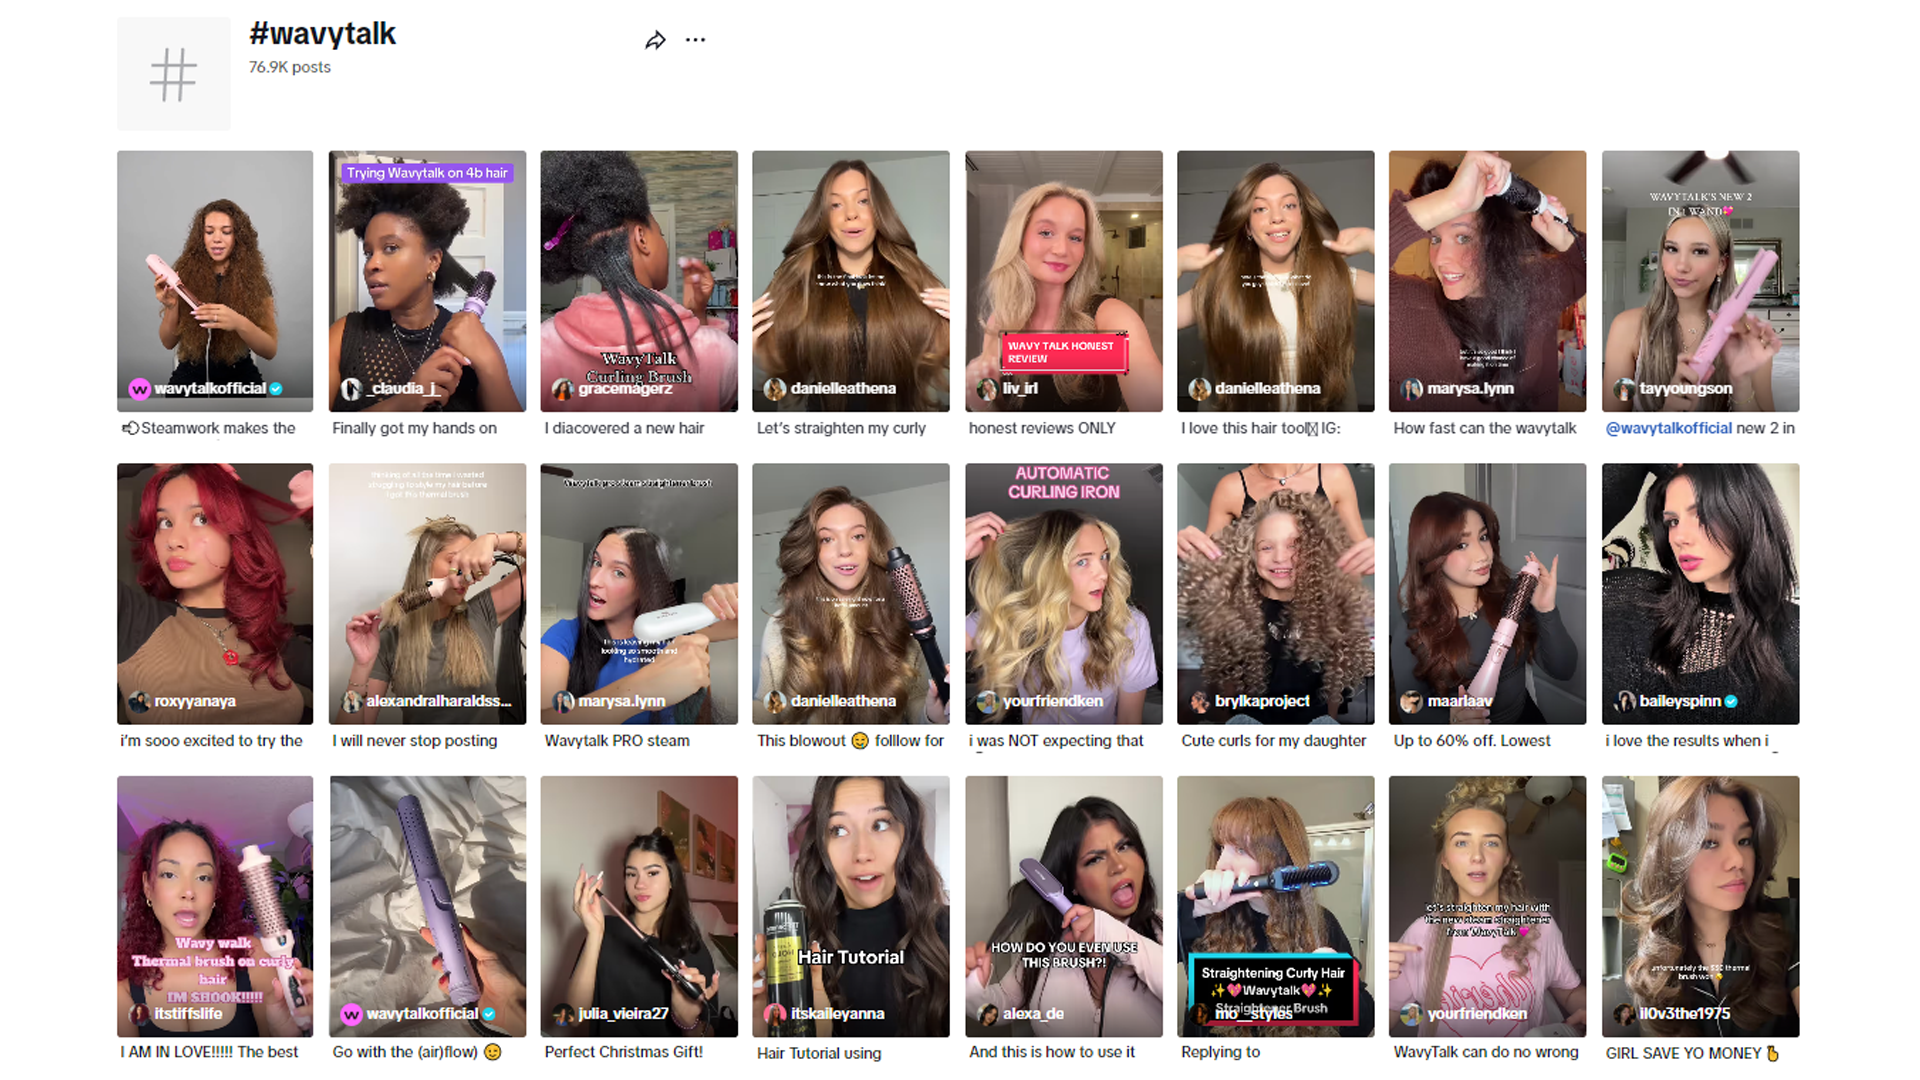Click brylkaproject profile avatar icon
The width and height of the screenshot is (1920, 1080).
1200,701
